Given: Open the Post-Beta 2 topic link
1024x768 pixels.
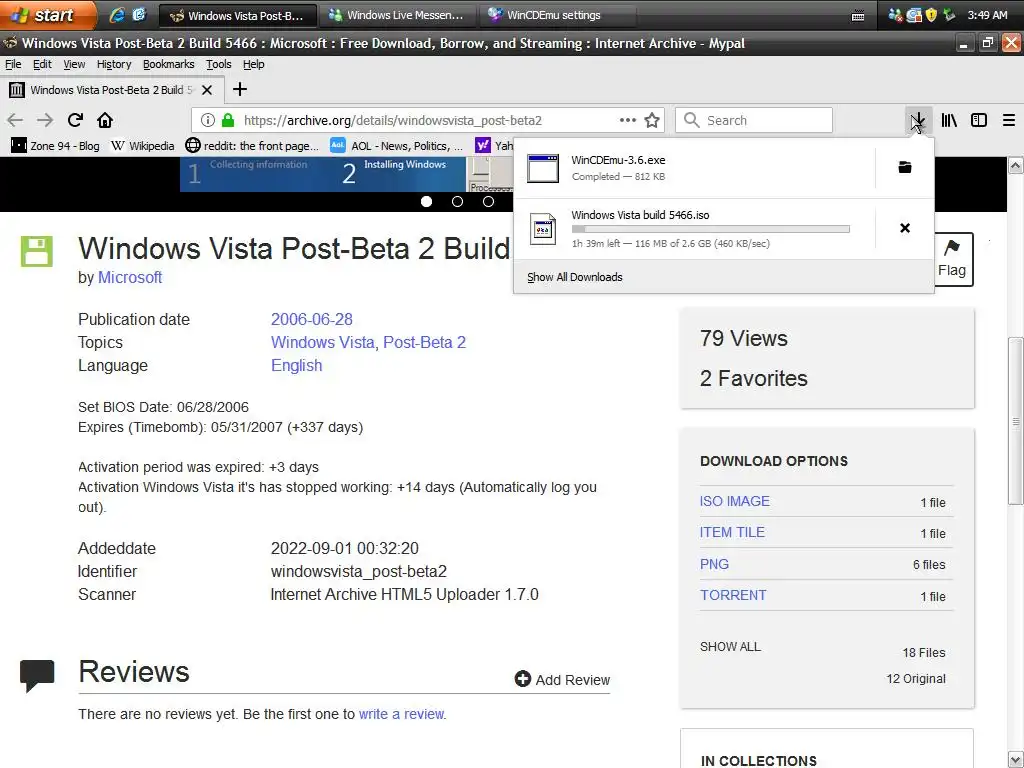Looking at the screenshot, I should [424, 342].
